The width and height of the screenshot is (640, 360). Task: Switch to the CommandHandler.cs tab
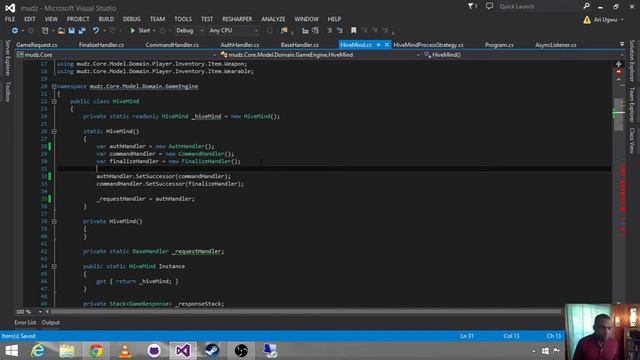point(172,45)
